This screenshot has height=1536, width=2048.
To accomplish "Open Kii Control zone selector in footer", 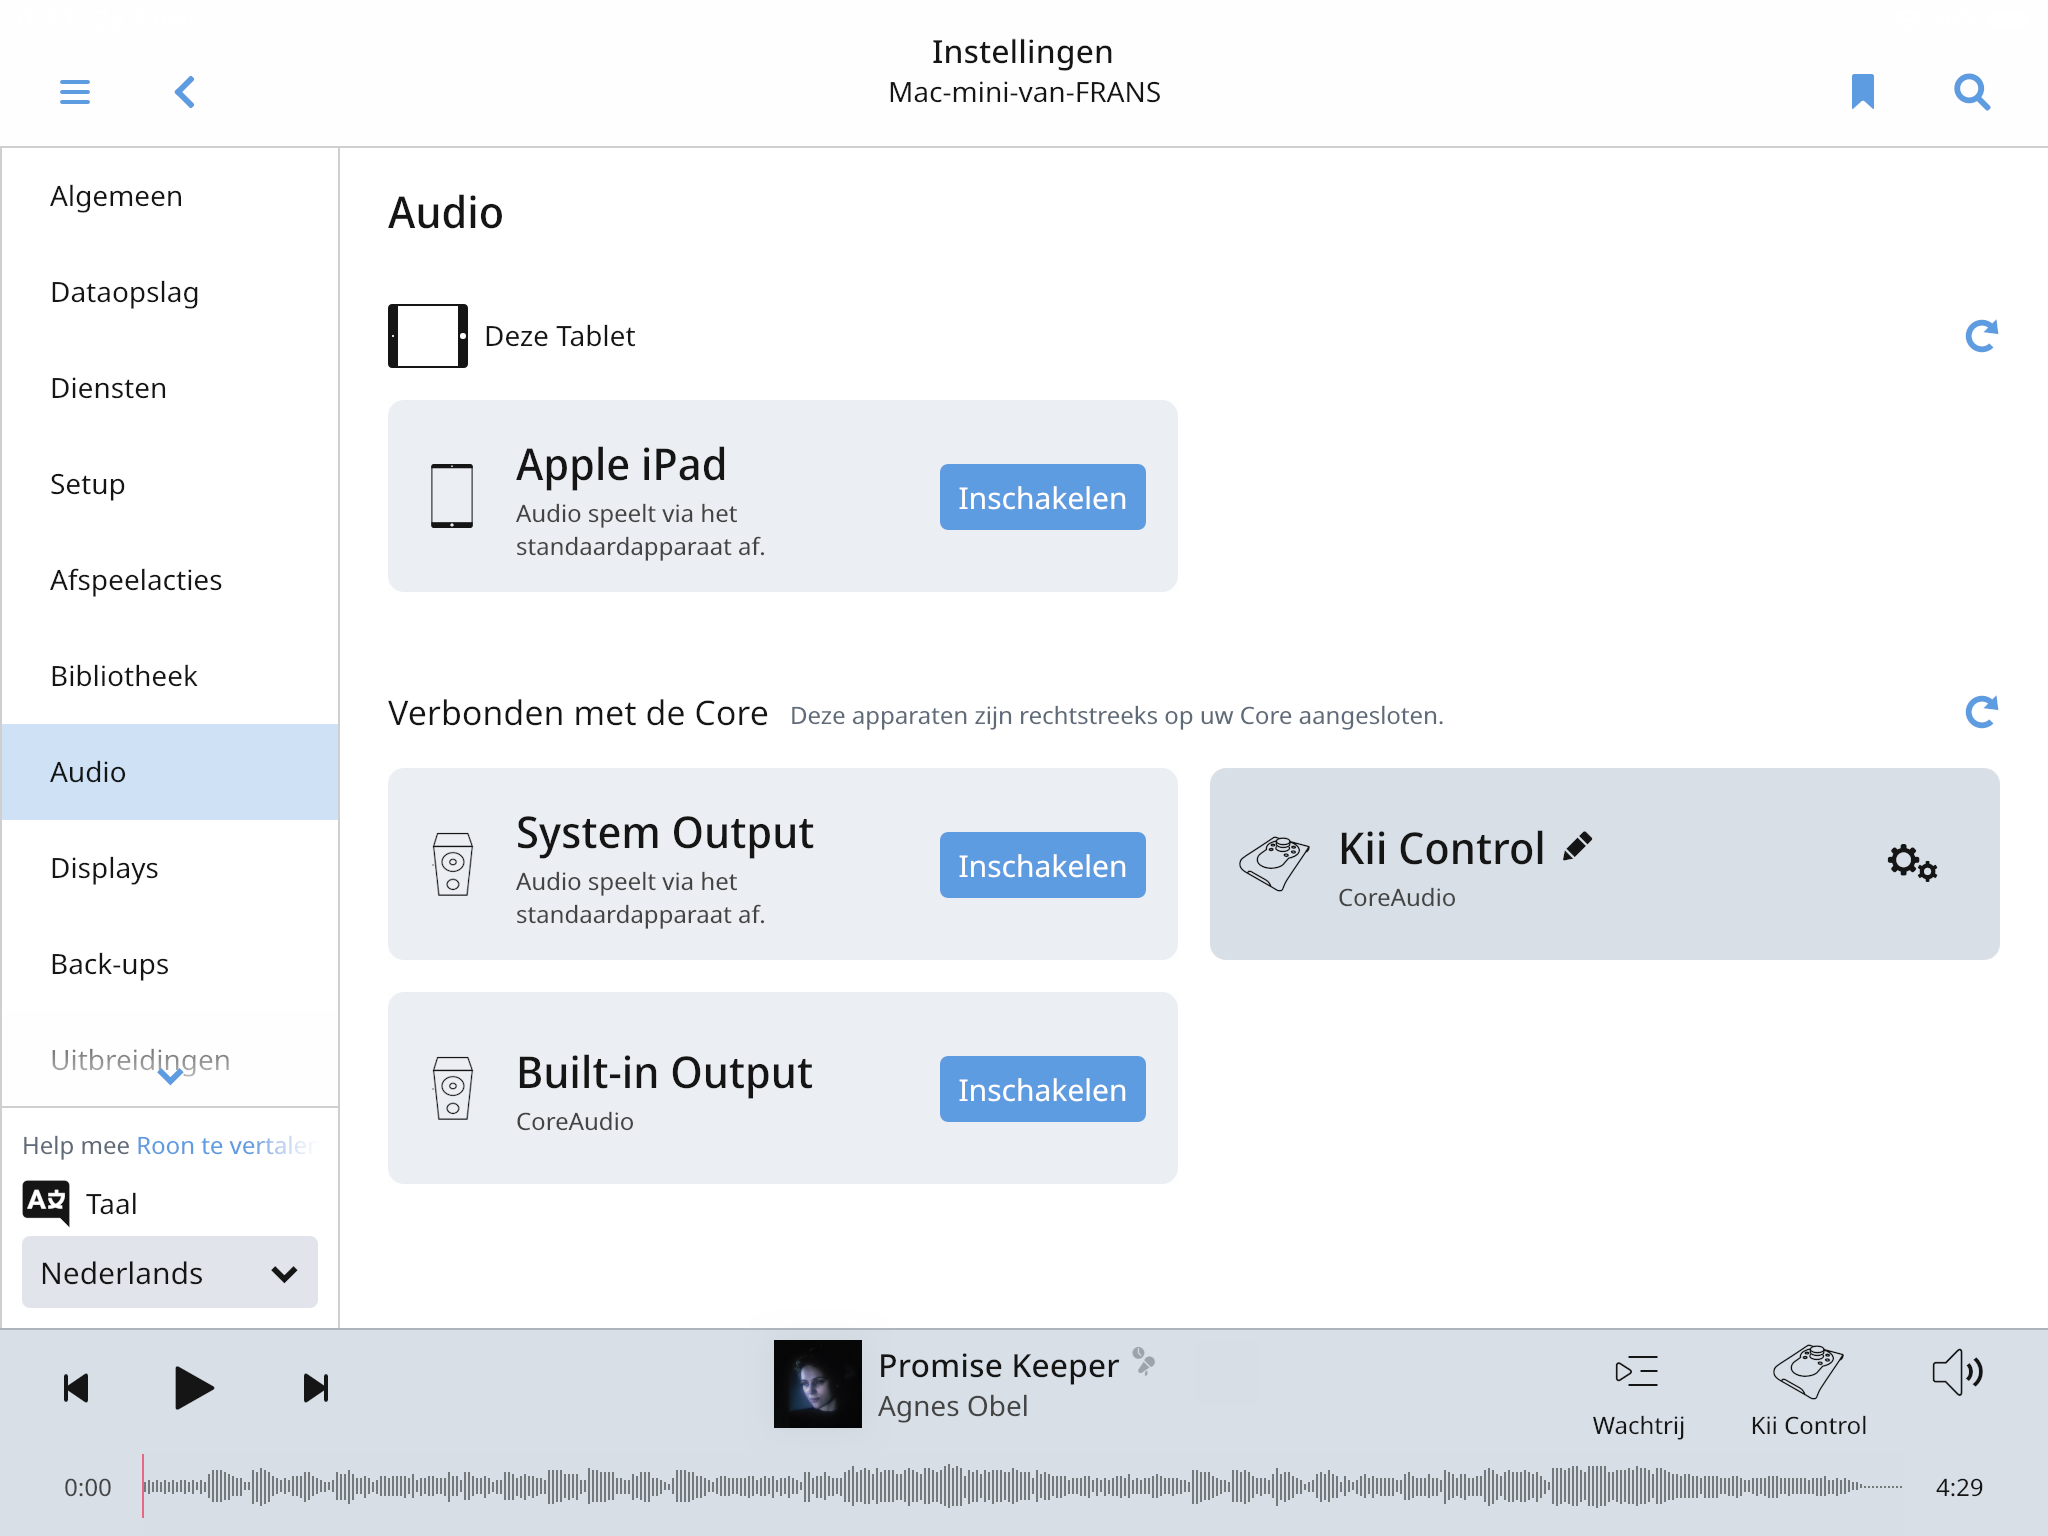I will click(x=1808, y=1392).
